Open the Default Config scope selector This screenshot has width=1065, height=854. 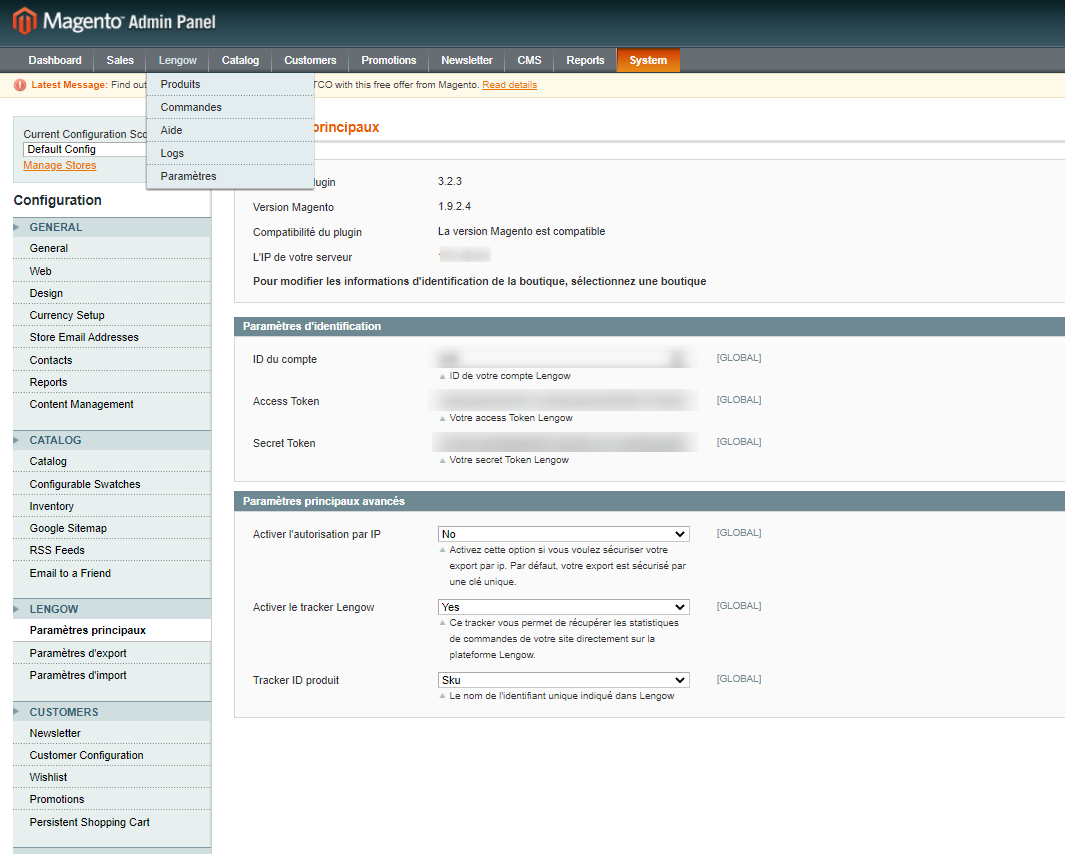tap(85, 149)
